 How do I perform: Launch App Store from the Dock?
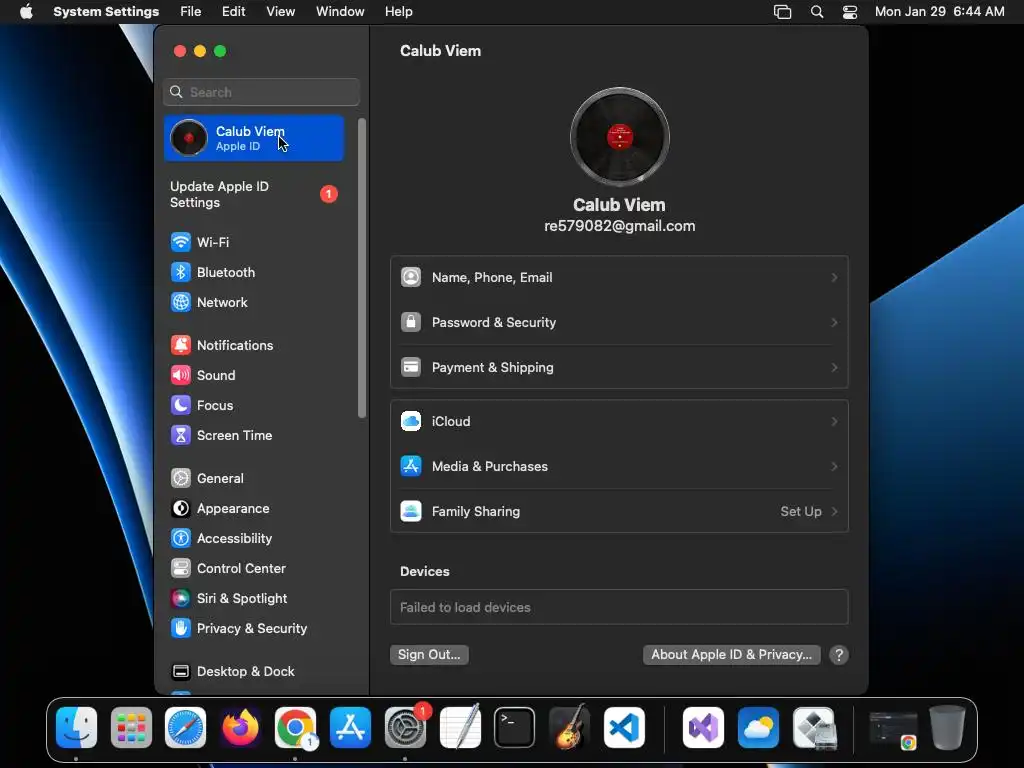(350, 728)
